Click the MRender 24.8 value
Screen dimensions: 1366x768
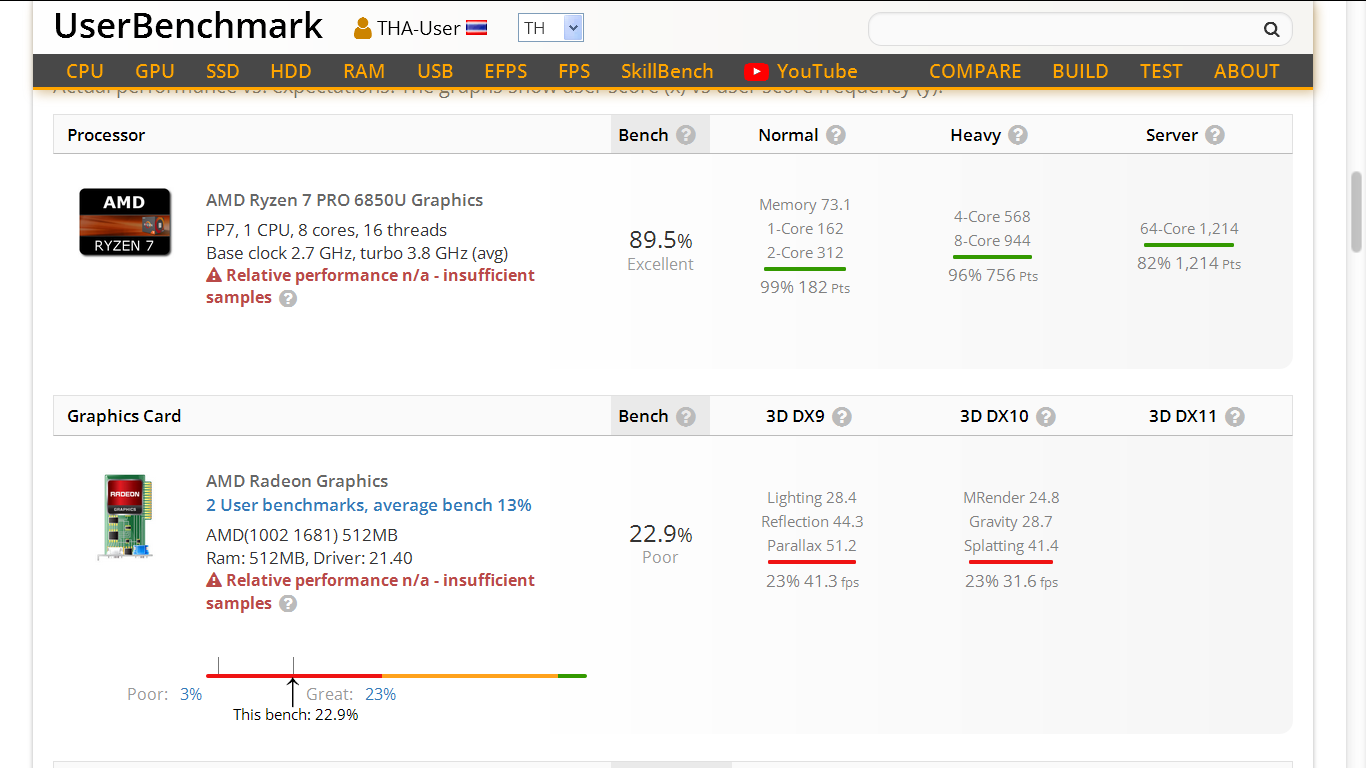(x=1011, y=498)
